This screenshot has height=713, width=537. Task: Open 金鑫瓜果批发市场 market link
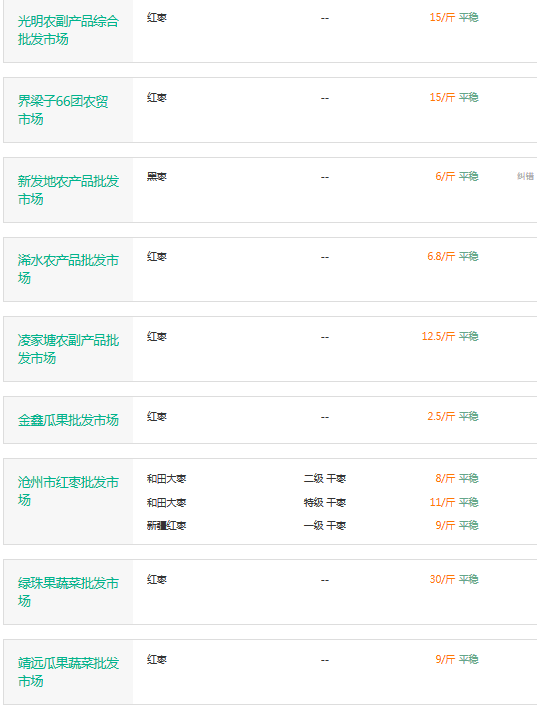pyautogui.click(x=68, y=420)
